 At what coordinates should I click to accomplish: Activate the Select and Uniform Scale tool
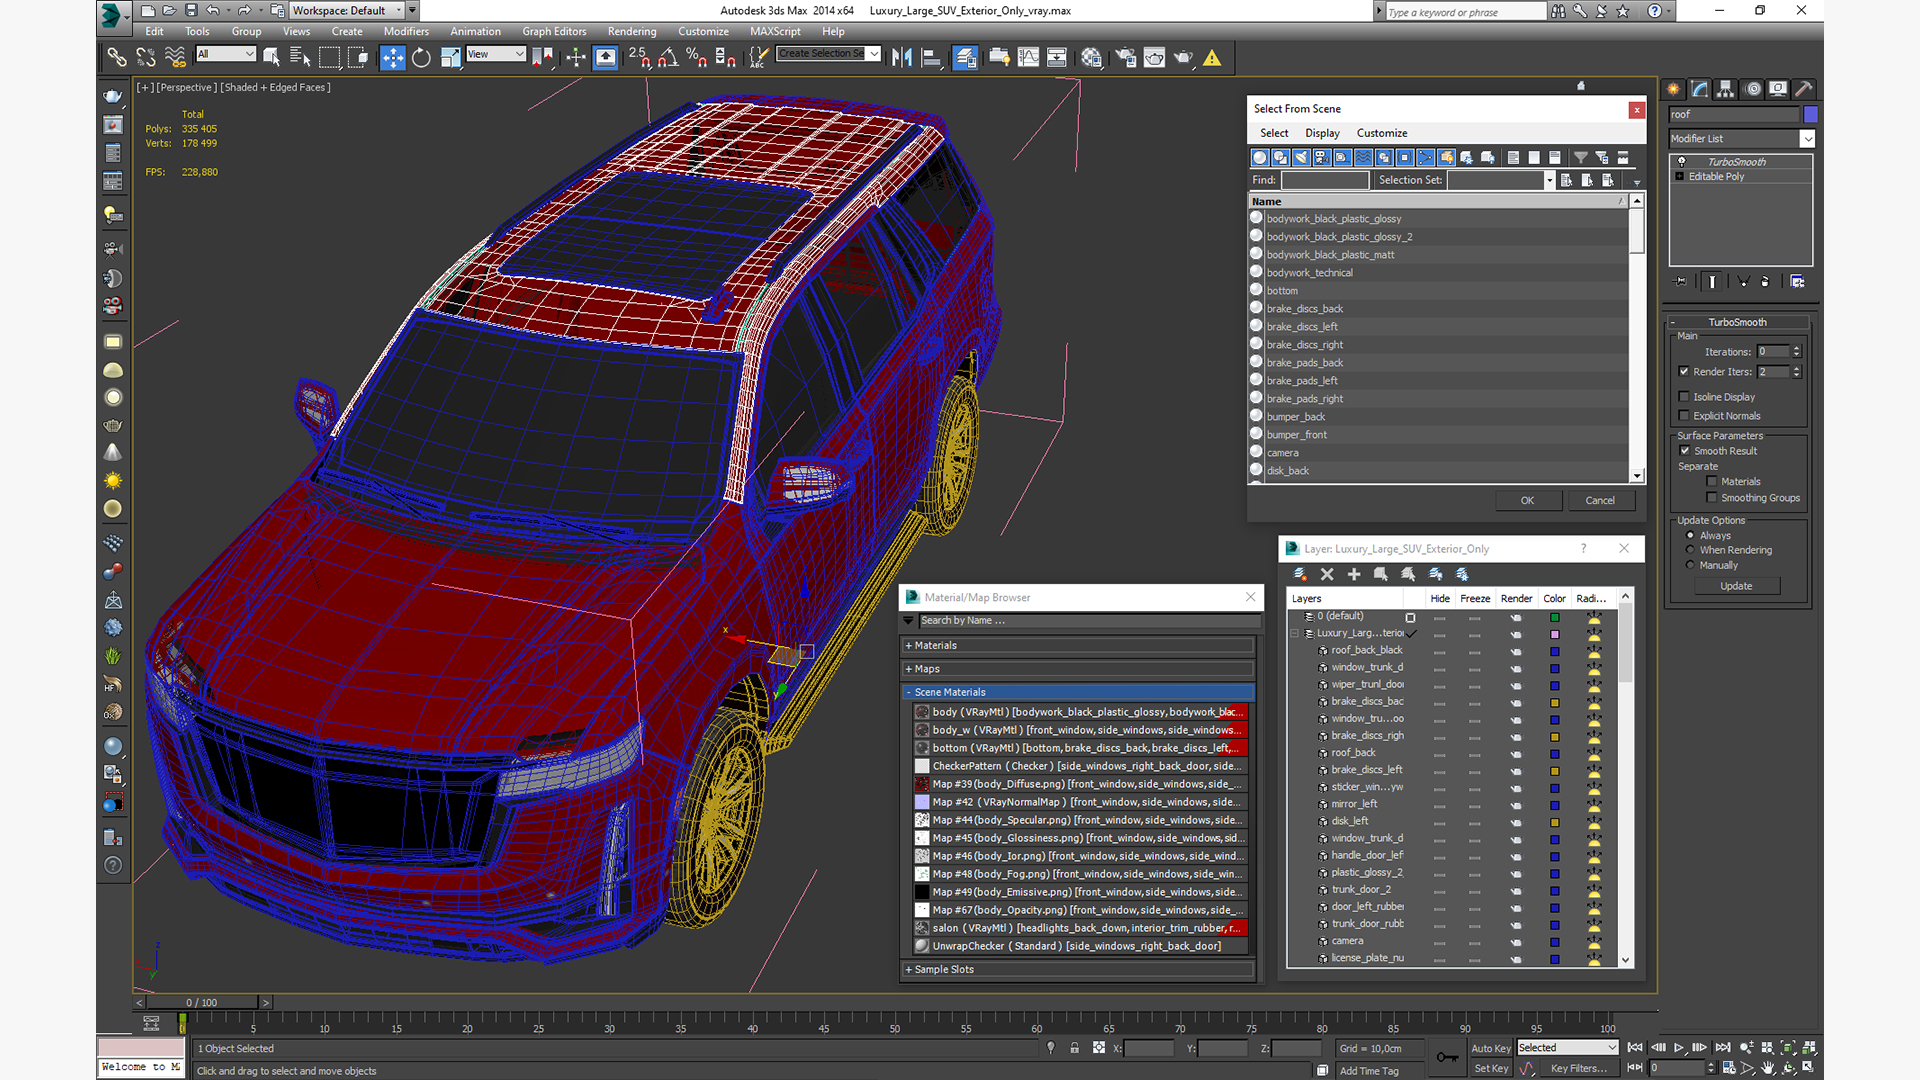point(450,58)
